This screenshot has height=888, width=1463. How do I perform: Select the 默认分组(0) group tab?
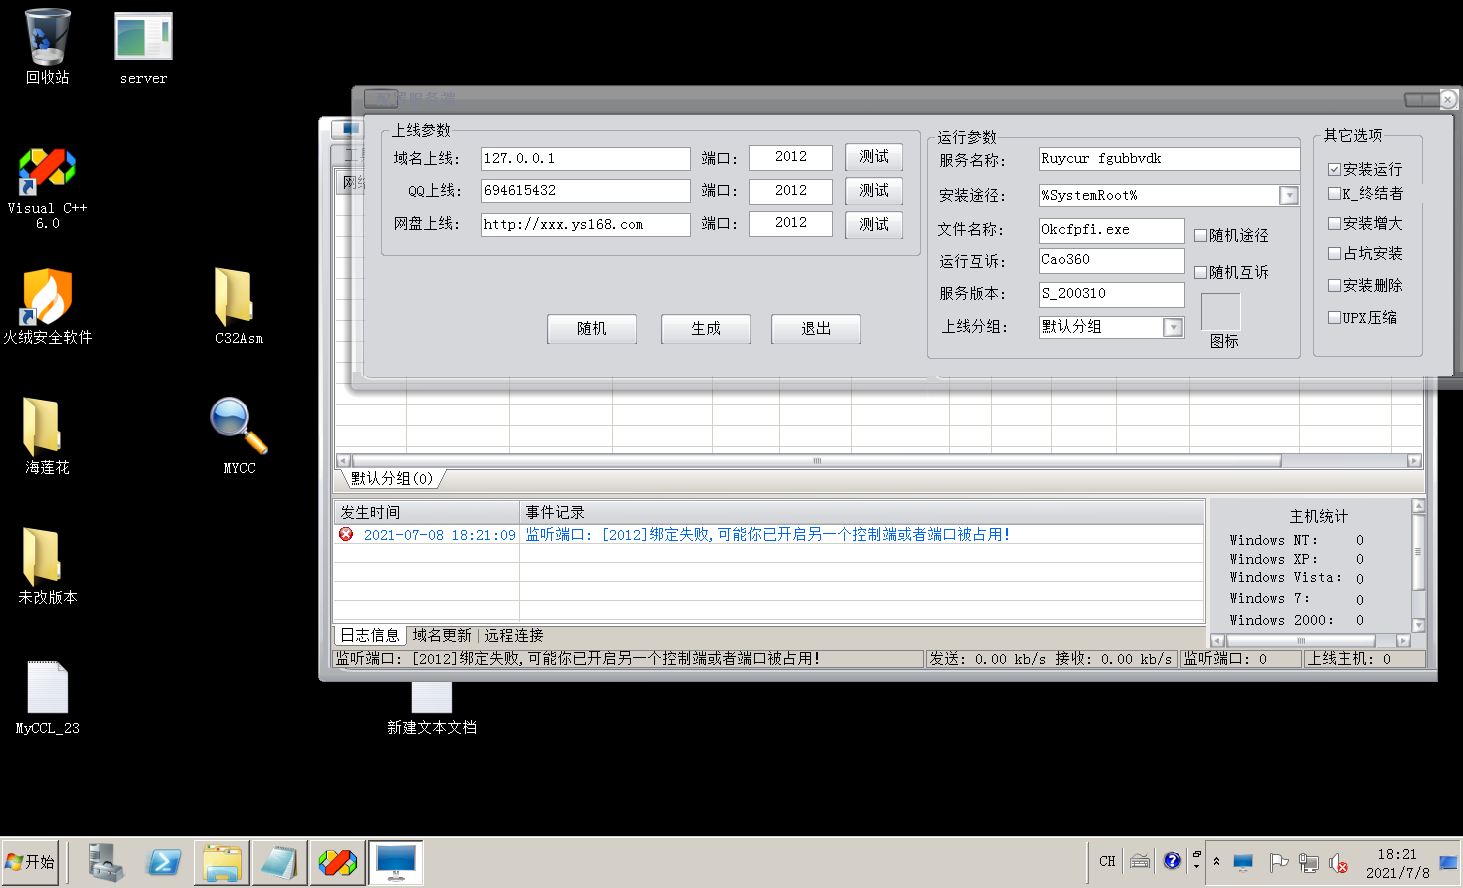[392, 478]
